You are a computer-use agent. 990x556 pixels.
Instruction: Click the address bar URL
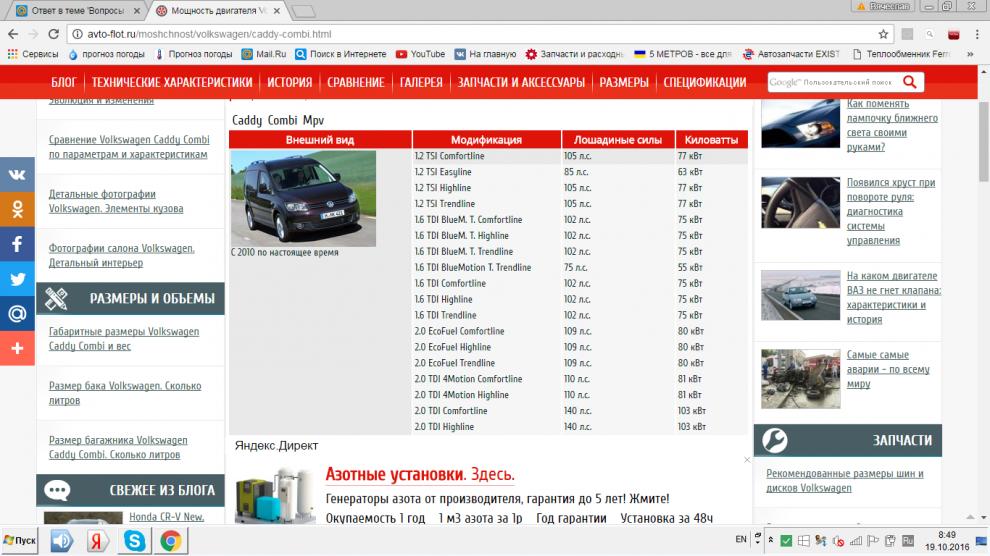(209, 34)
